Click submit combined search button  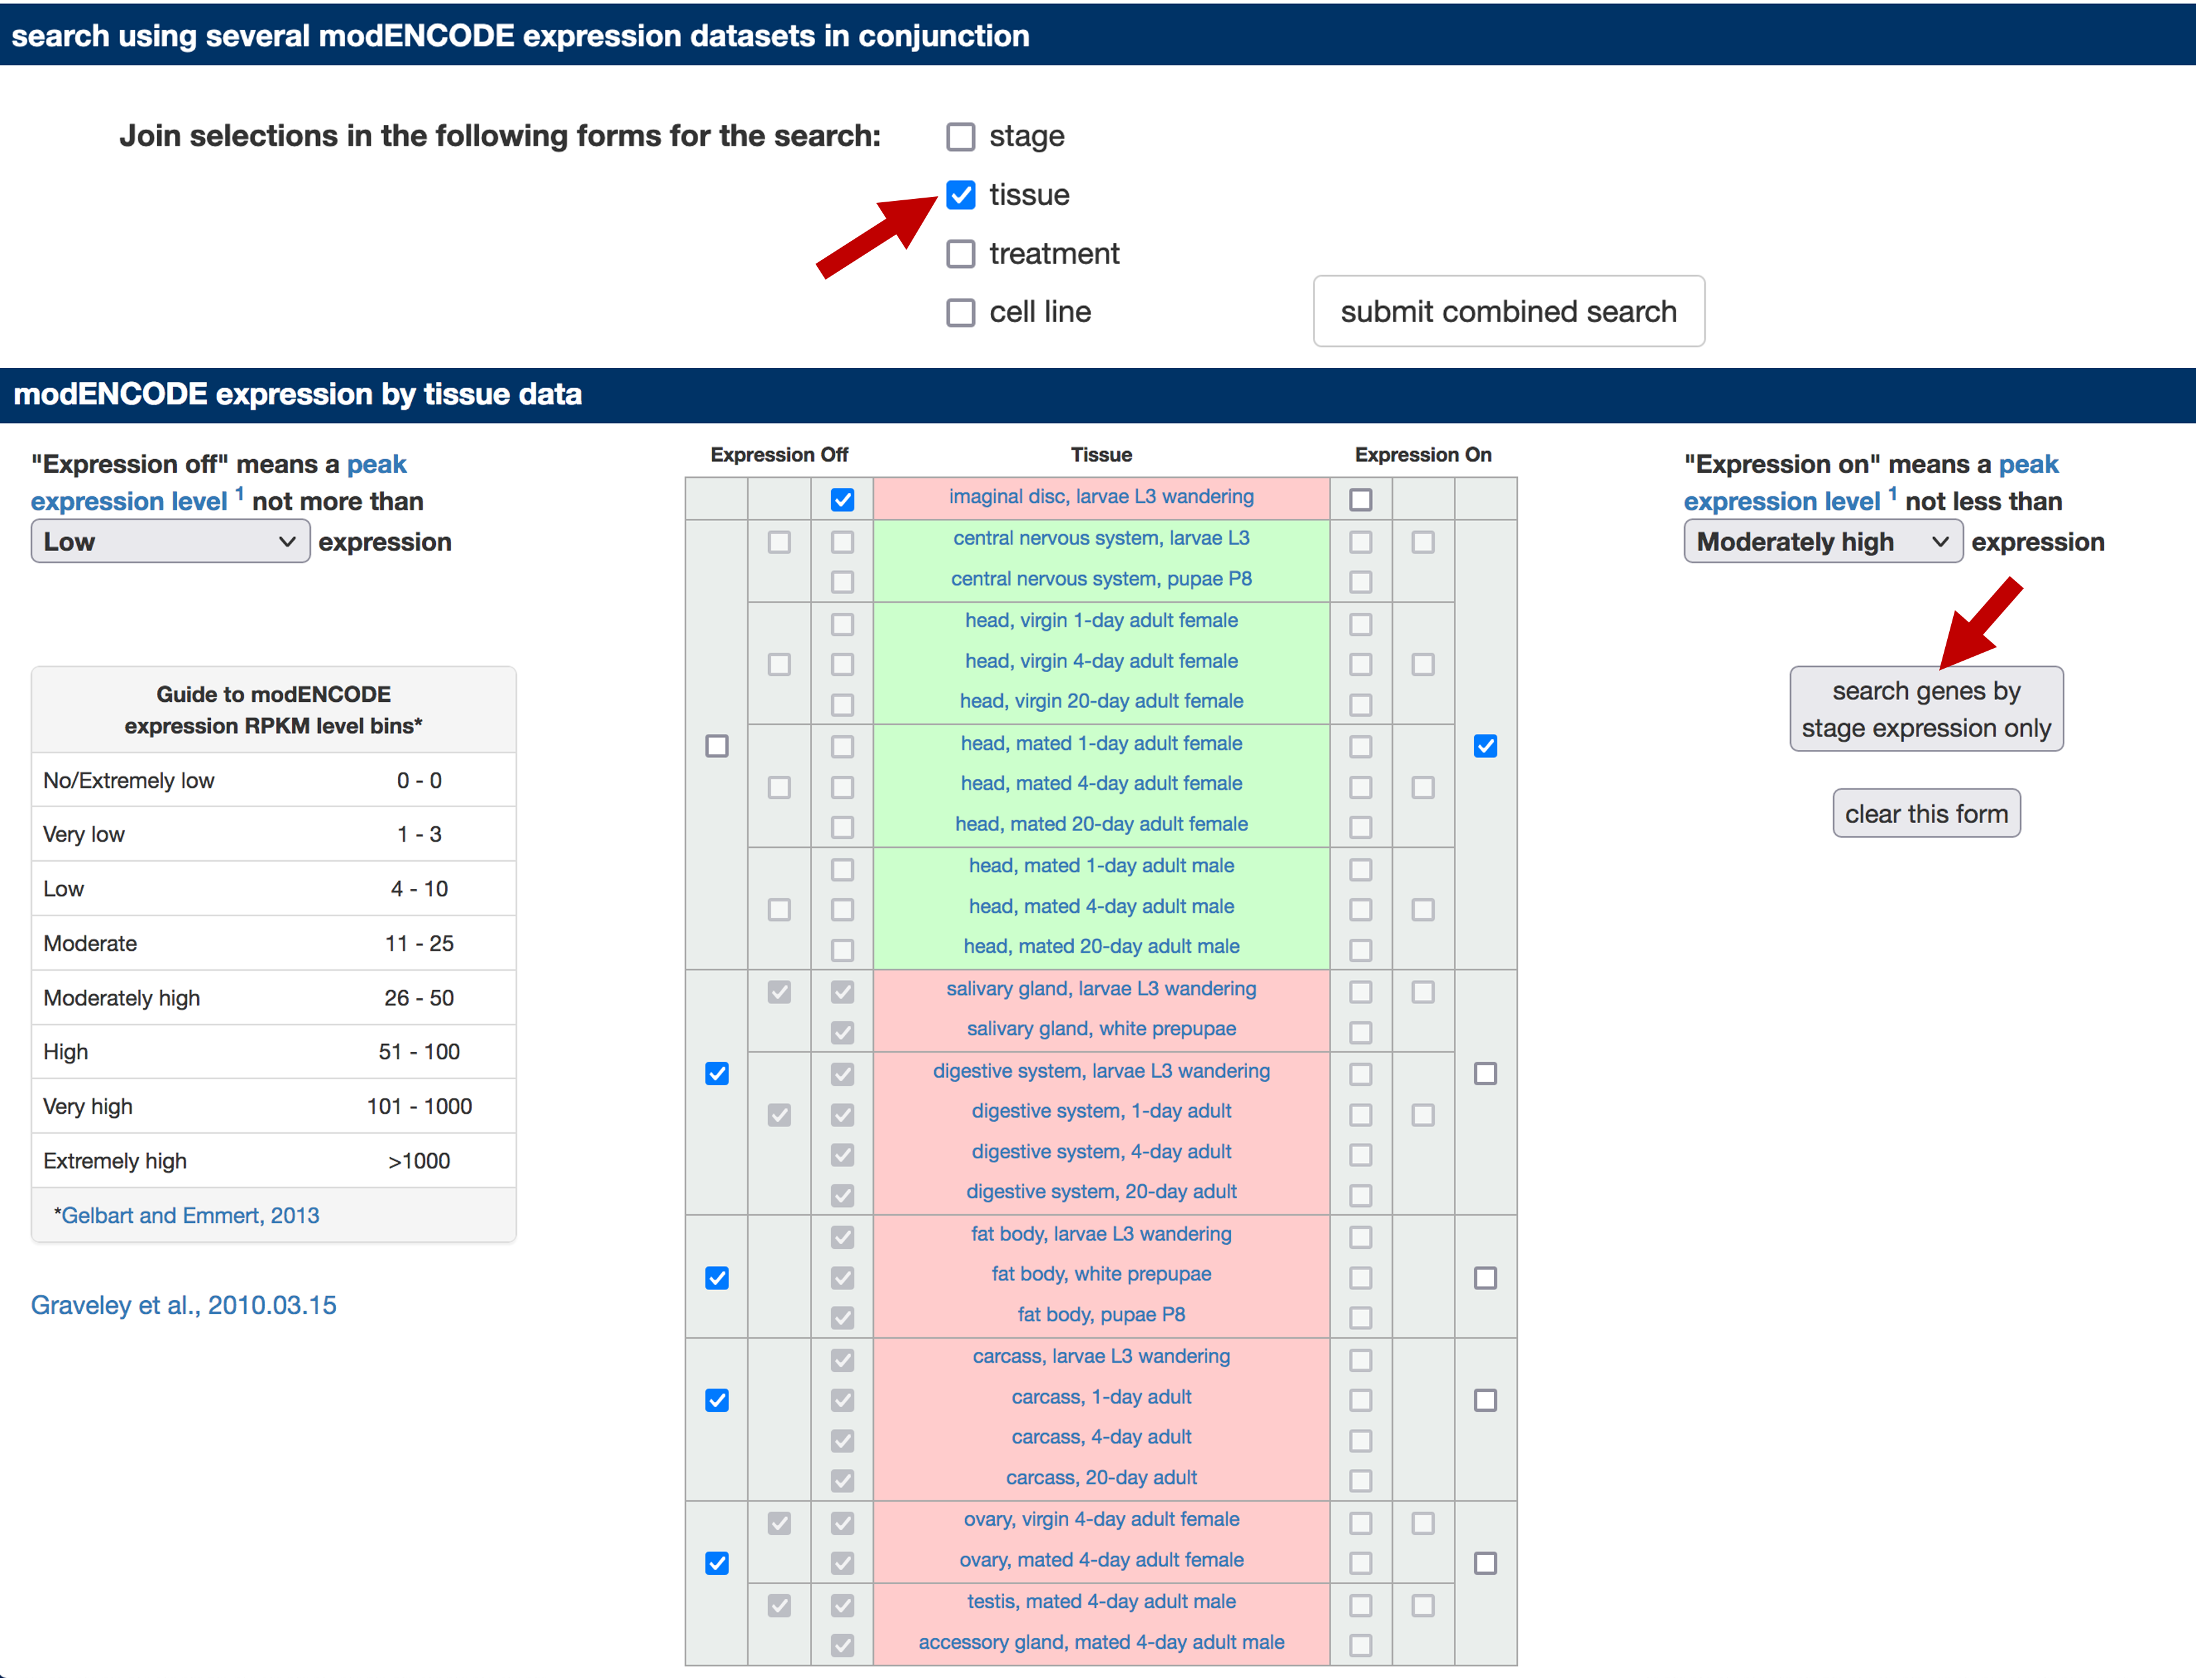1508,311
